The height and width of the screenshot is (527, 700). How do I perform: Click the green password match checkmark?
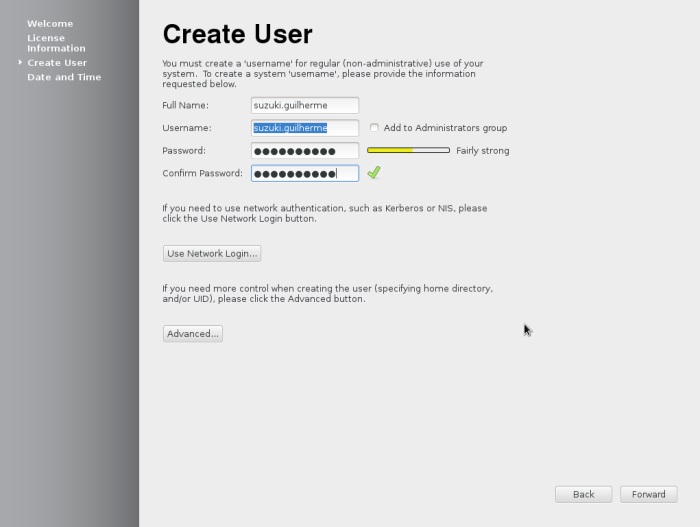[373, 173]
